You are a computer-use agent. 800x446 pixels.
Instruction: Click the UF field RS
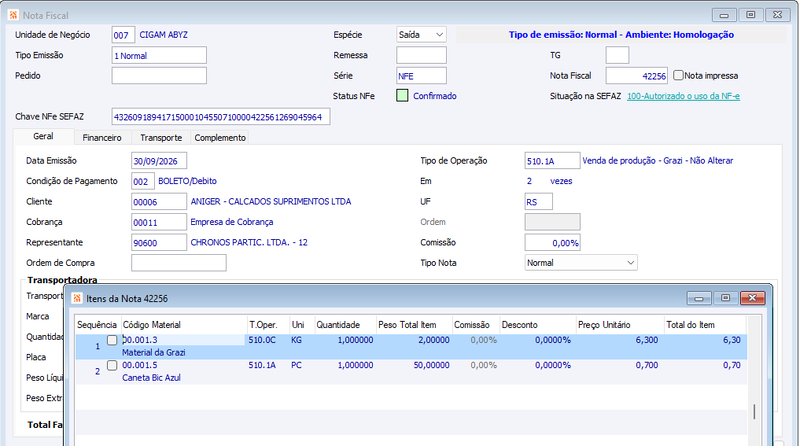tap(539, 202)
